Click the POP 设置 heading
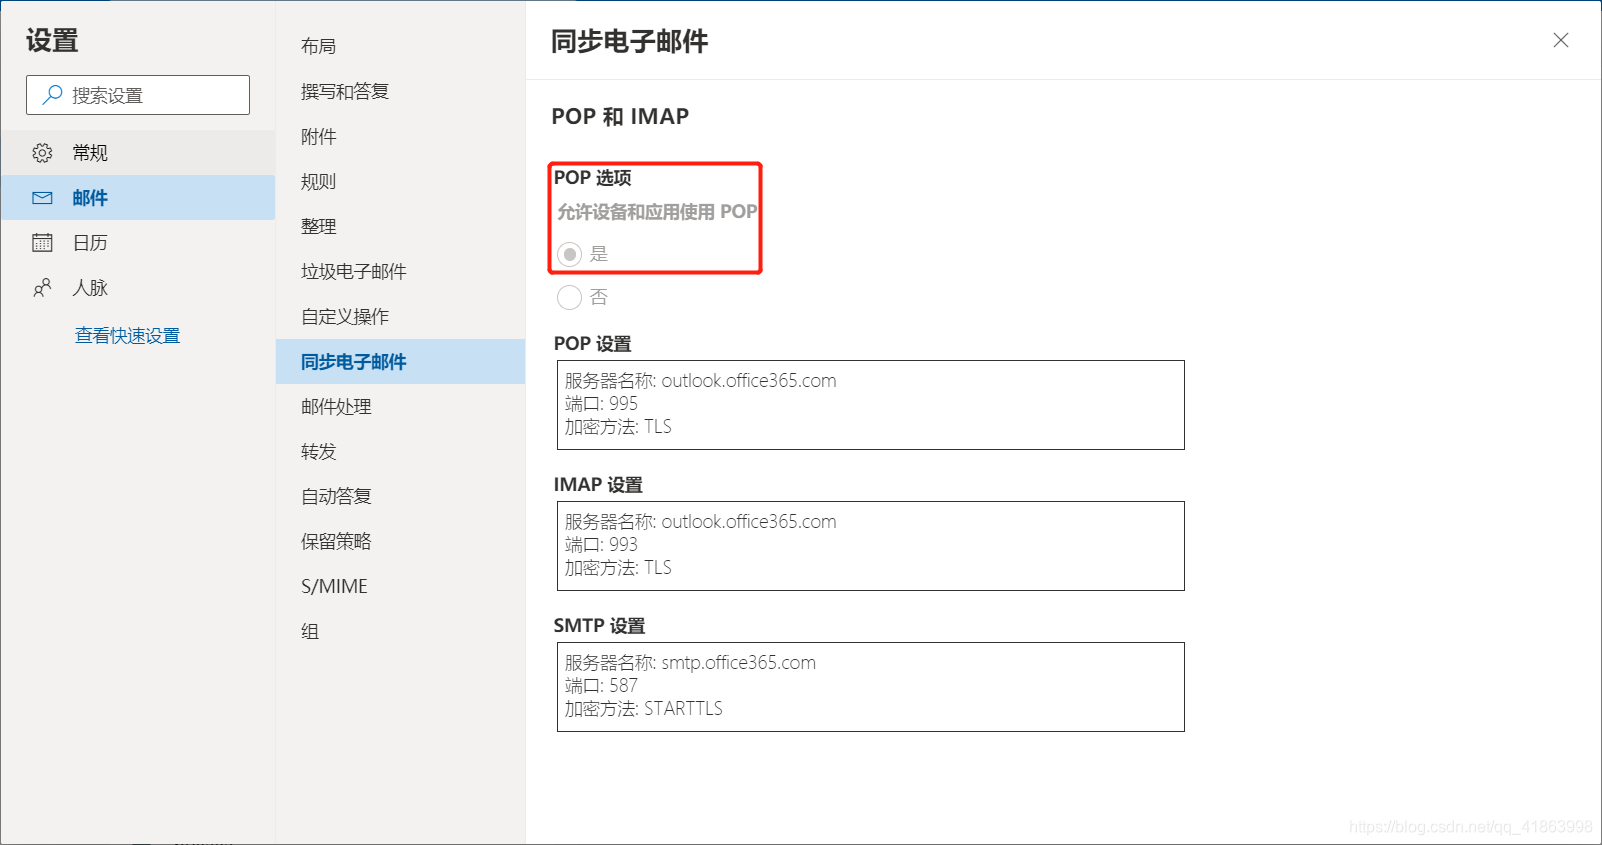Screen dimensions: 1602x845 593,344
